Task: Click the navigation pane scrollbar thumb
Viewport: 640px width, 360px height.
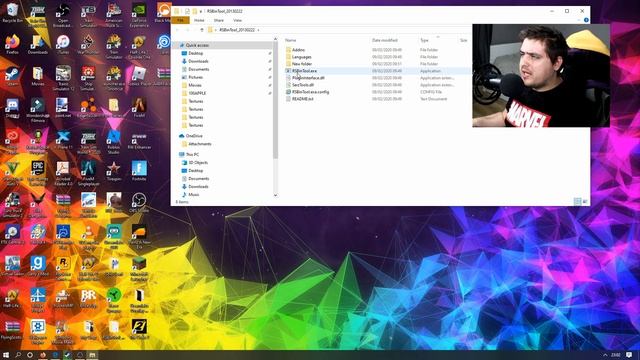Action: (276, 100)
